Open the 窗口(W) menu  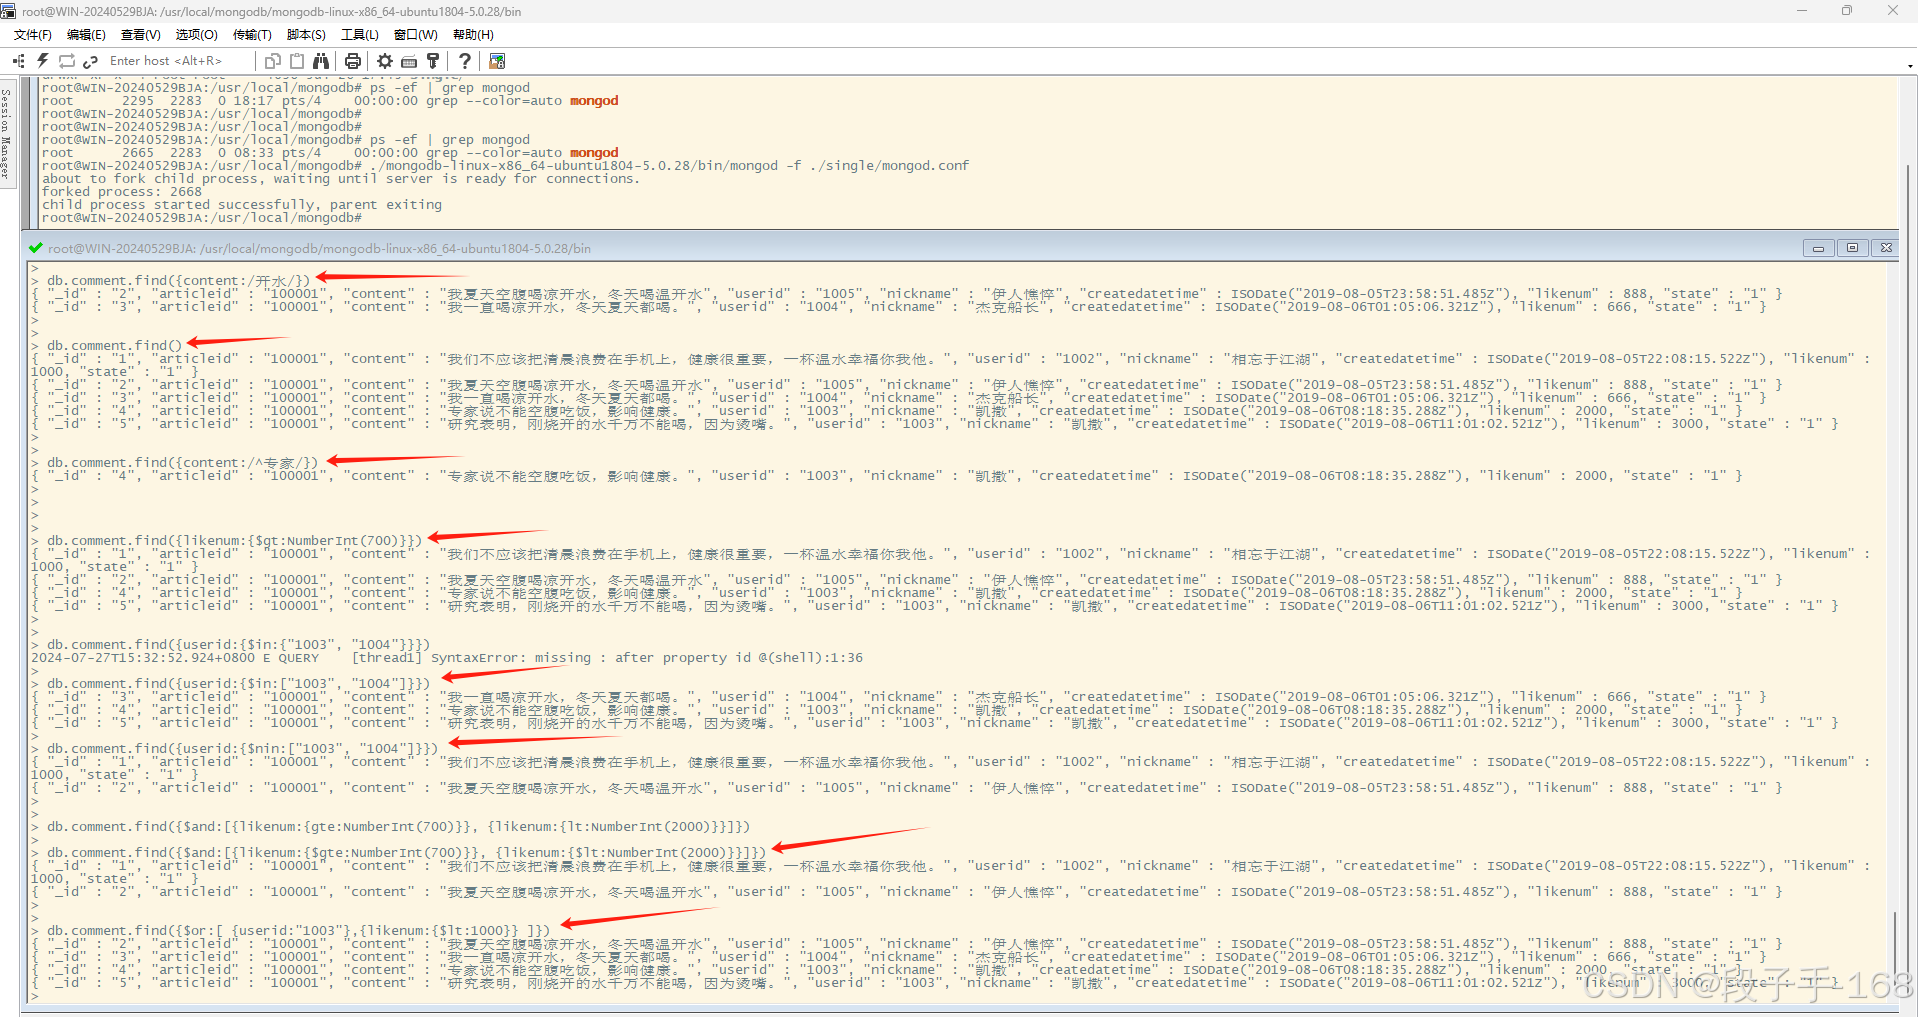(416, 35)
